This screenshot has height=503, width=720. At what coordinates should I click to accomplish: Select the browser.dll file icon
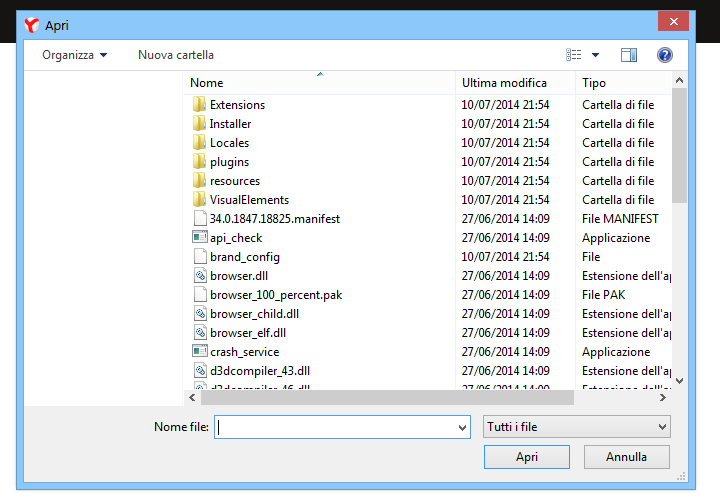[x=200, y=276]
